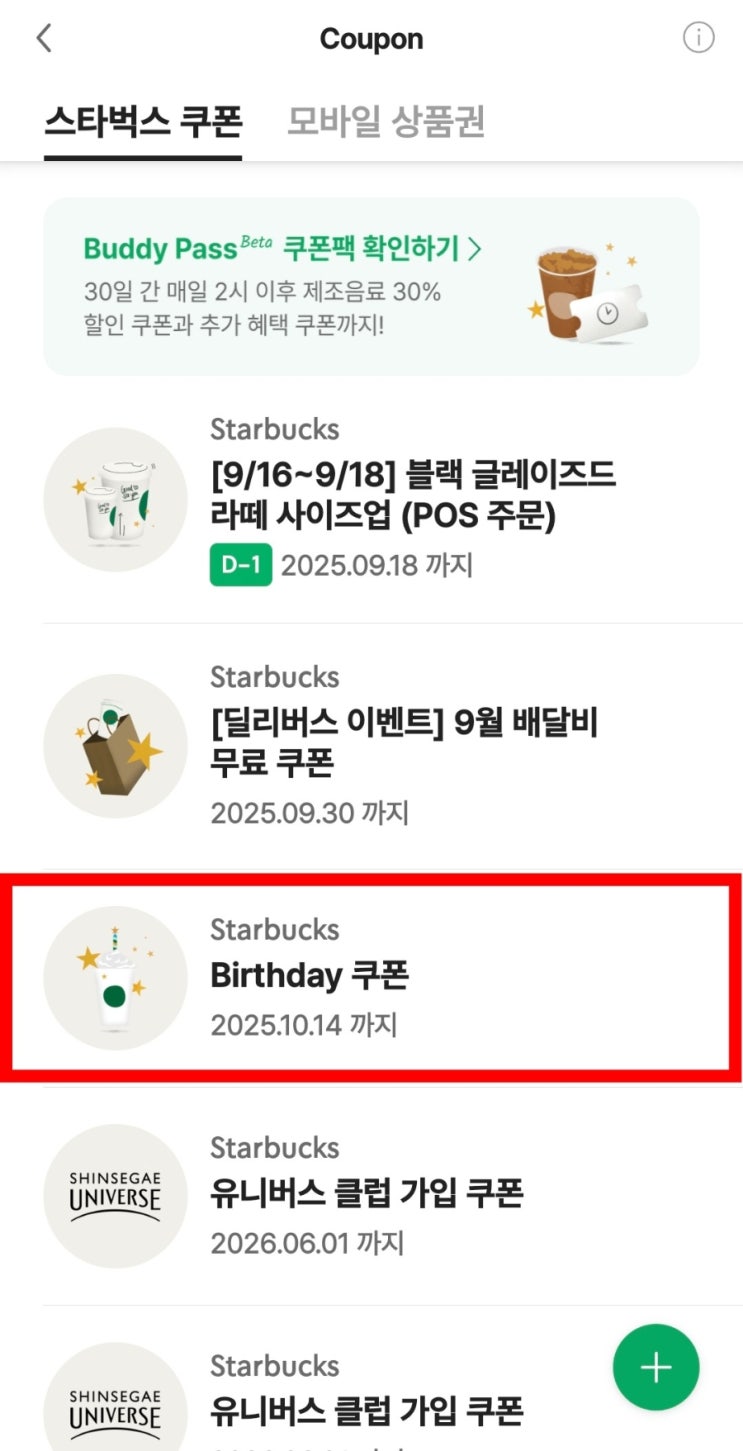Tap the 2025.10.14 까지 expiry date
This screenshot has width=743, height=1451.
click(303, 1025)
